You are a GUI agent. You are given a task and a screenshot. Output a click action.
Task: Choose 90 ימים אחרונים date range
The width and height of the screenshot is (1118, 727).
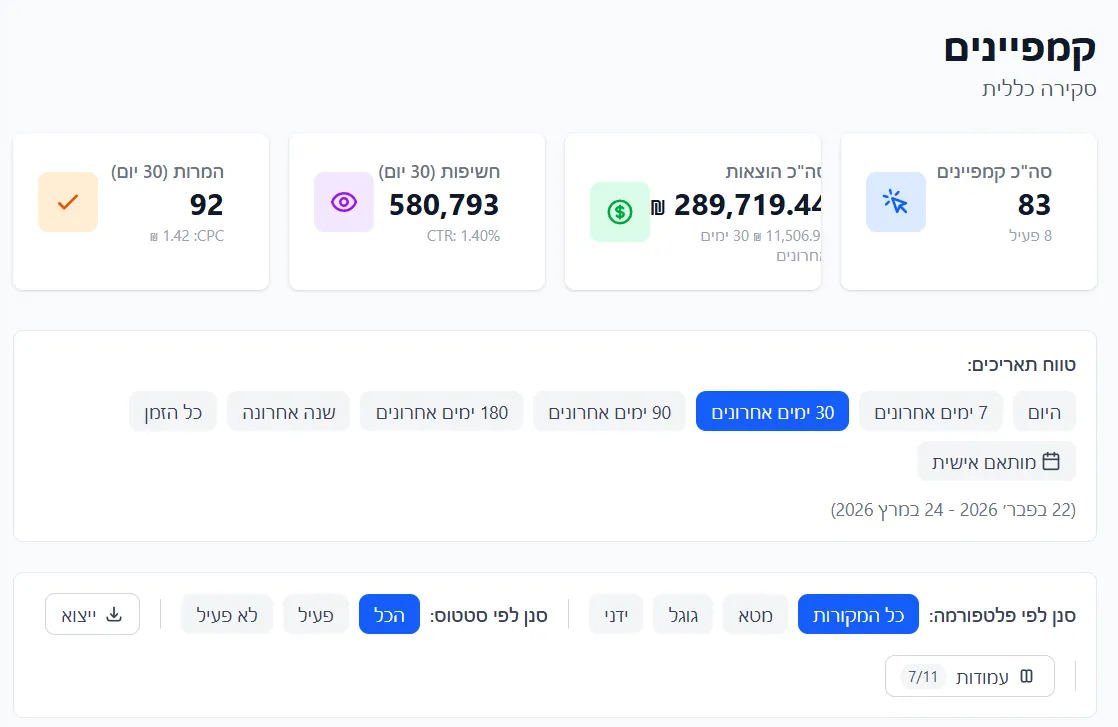pyautogui.click(x=610, y=411)
